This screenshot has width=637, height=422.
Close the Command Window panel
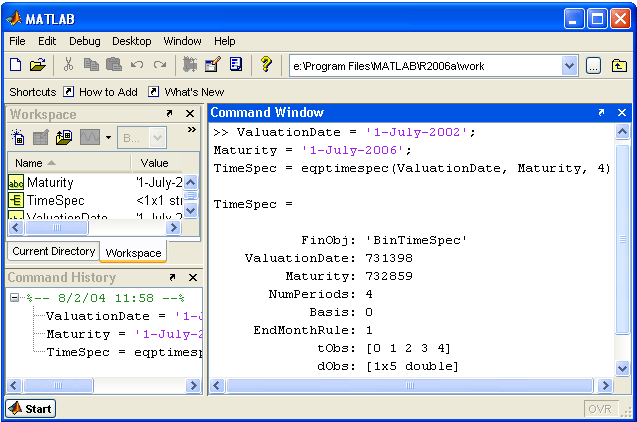point(622,113)
